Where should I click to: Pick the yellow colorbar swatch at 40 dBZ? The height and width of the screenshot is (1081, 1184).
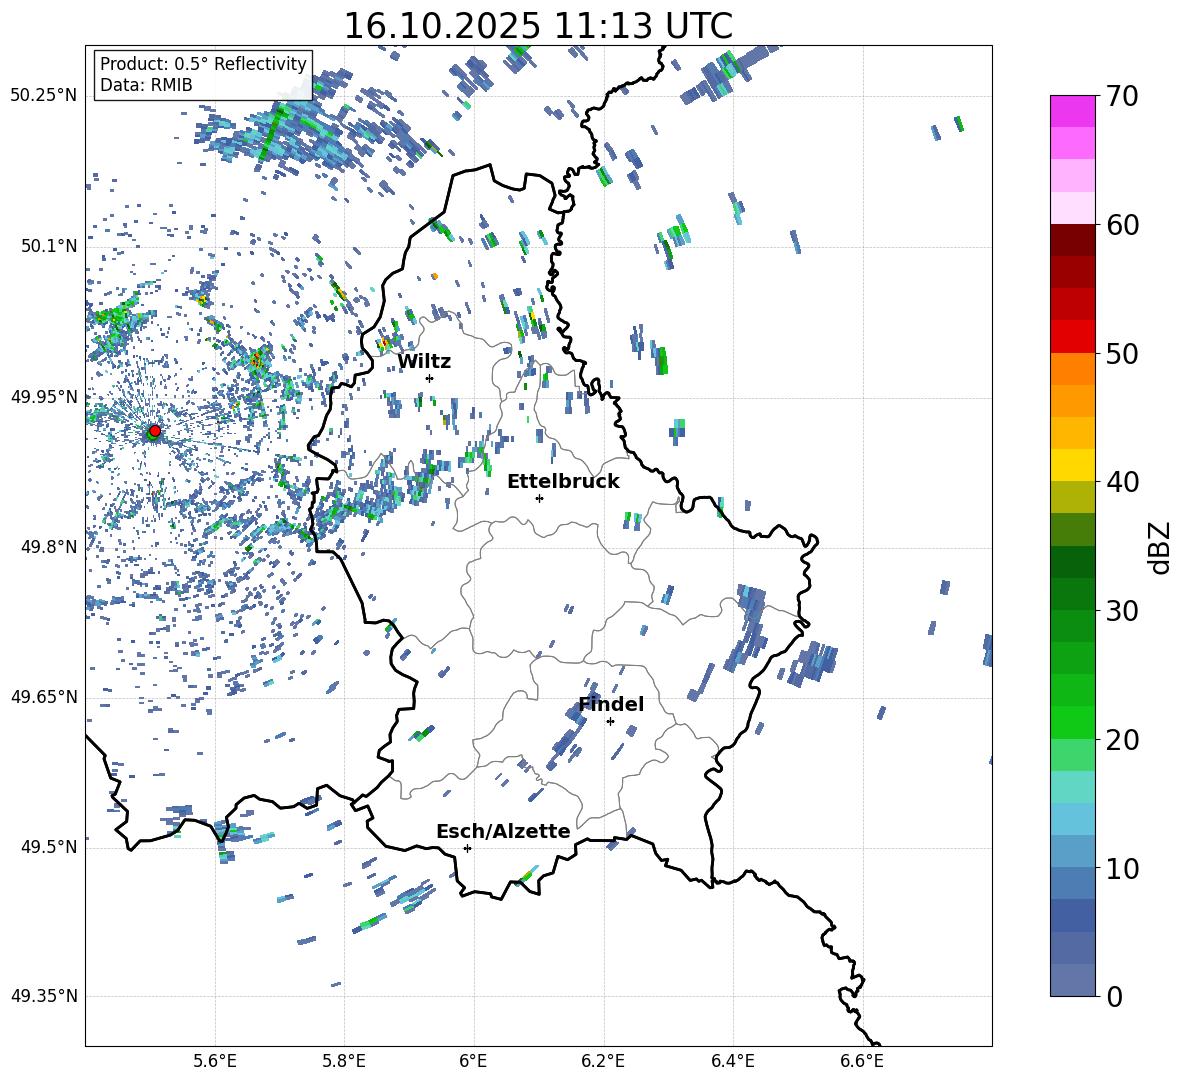[x=1073, y=465]
